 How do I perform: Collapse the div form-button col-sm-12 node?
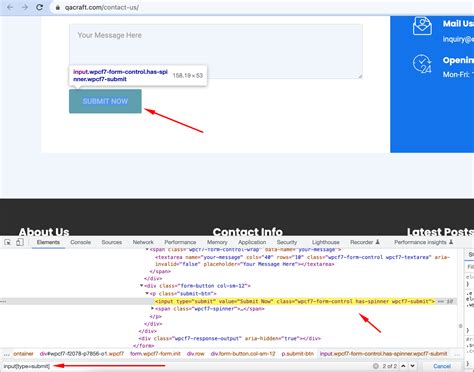(141, 286)
